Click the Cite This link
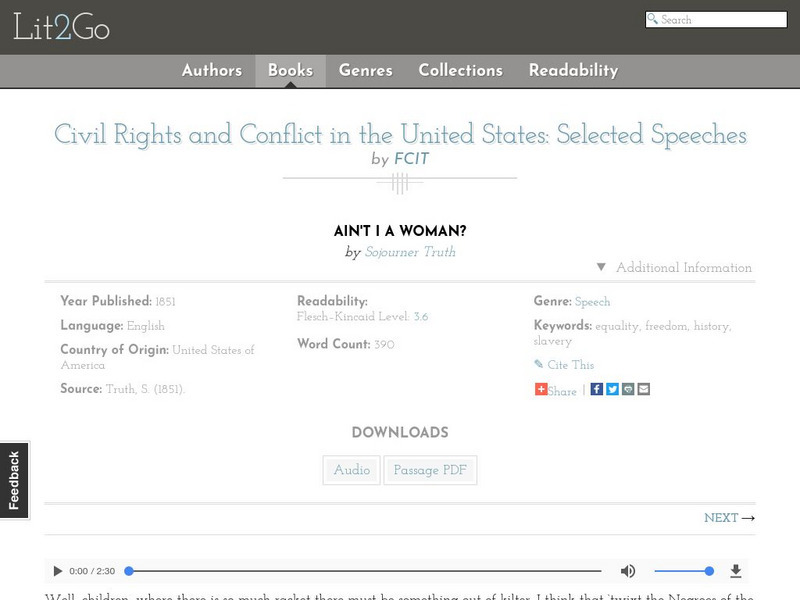This screenshot has height=600, width=800. [570, 365]
